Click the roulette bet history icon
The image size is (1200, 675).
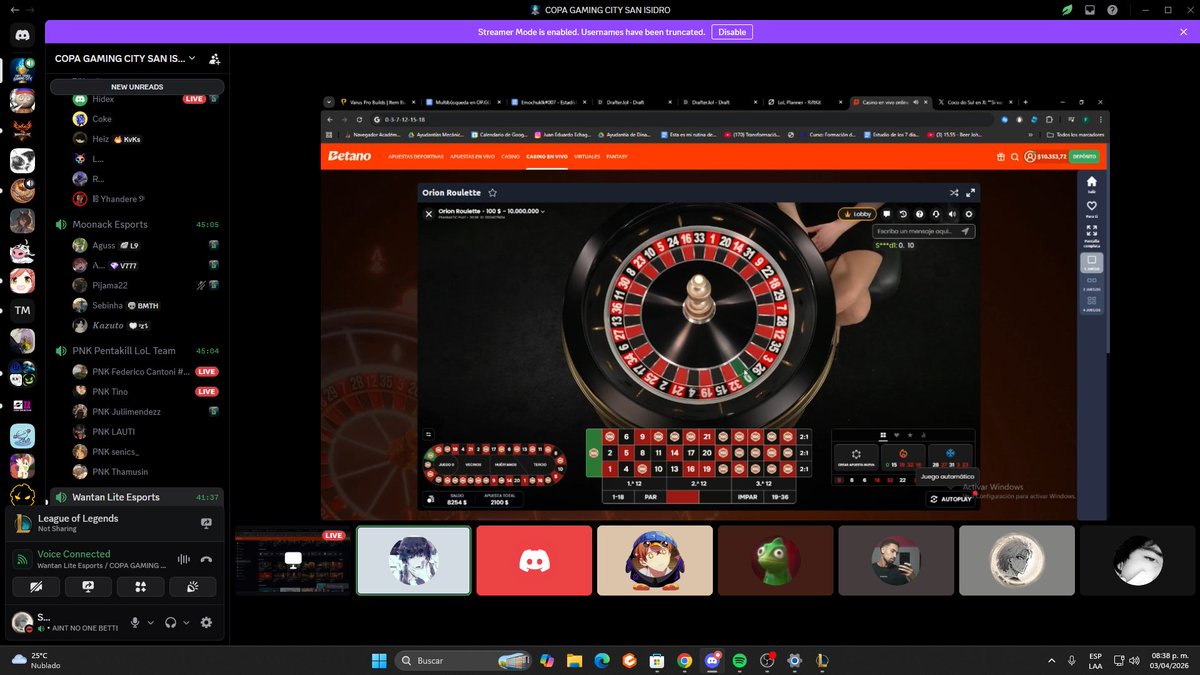click(x=903, y=214)
